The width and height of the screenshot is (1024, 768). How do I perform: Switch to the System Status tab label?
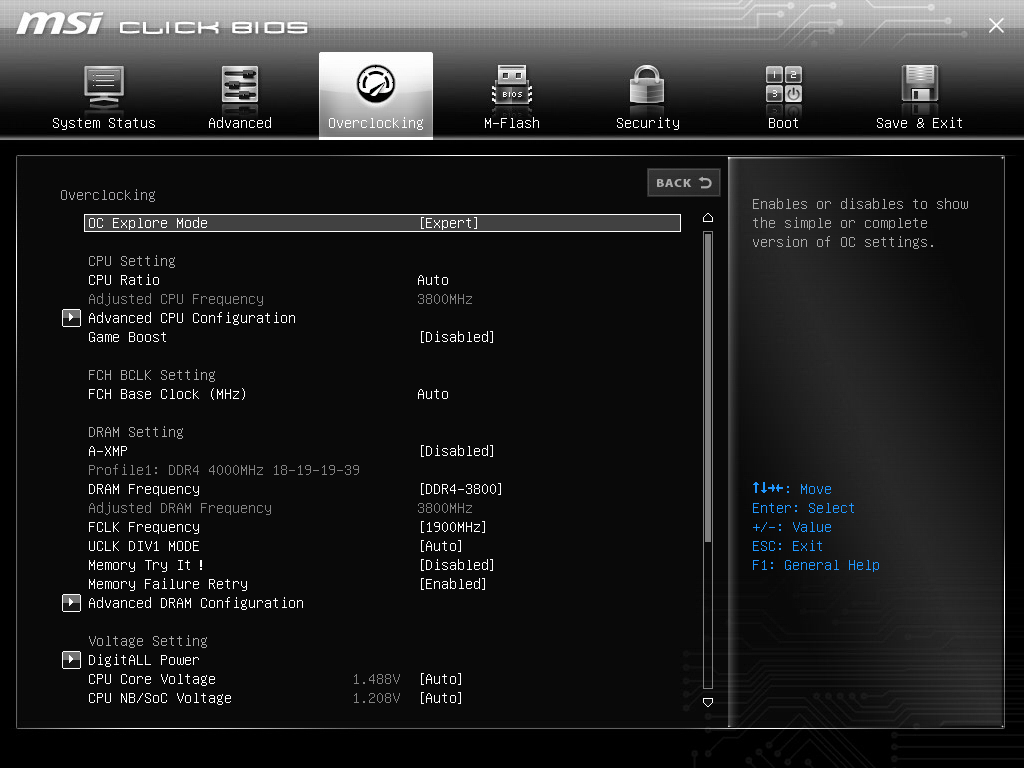[x=104, y=123]
